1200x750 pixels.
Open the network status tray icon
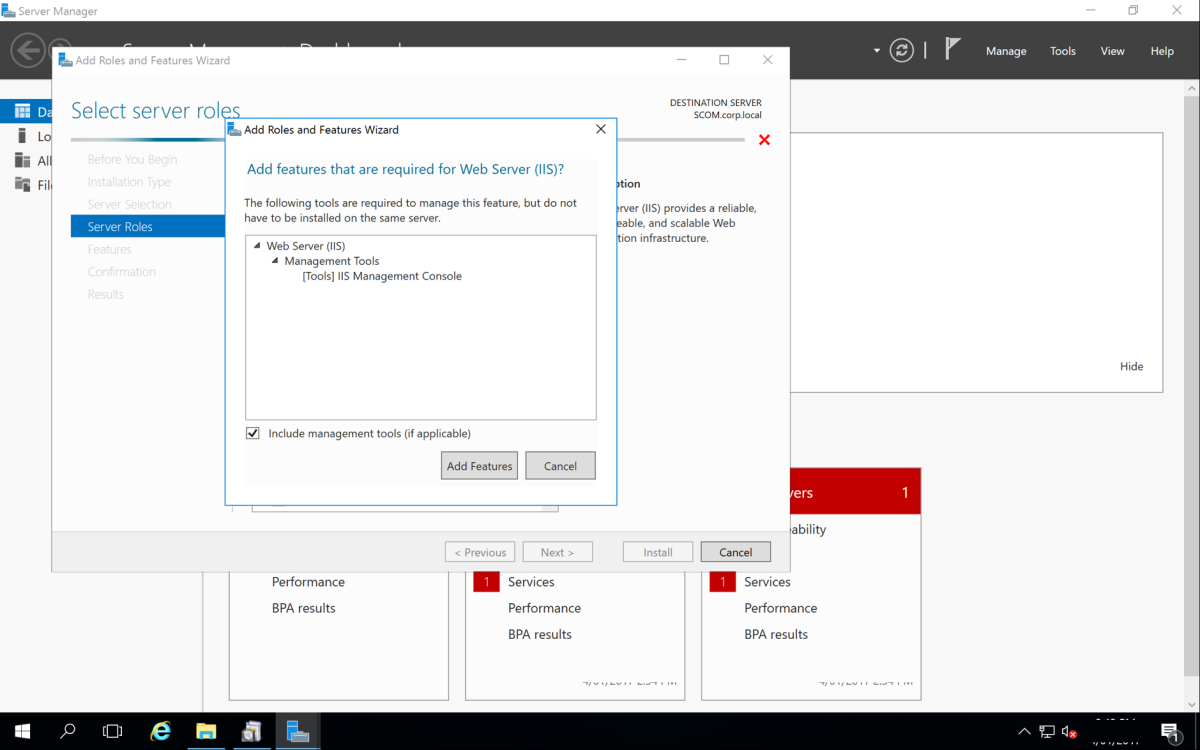(1045, 731)
